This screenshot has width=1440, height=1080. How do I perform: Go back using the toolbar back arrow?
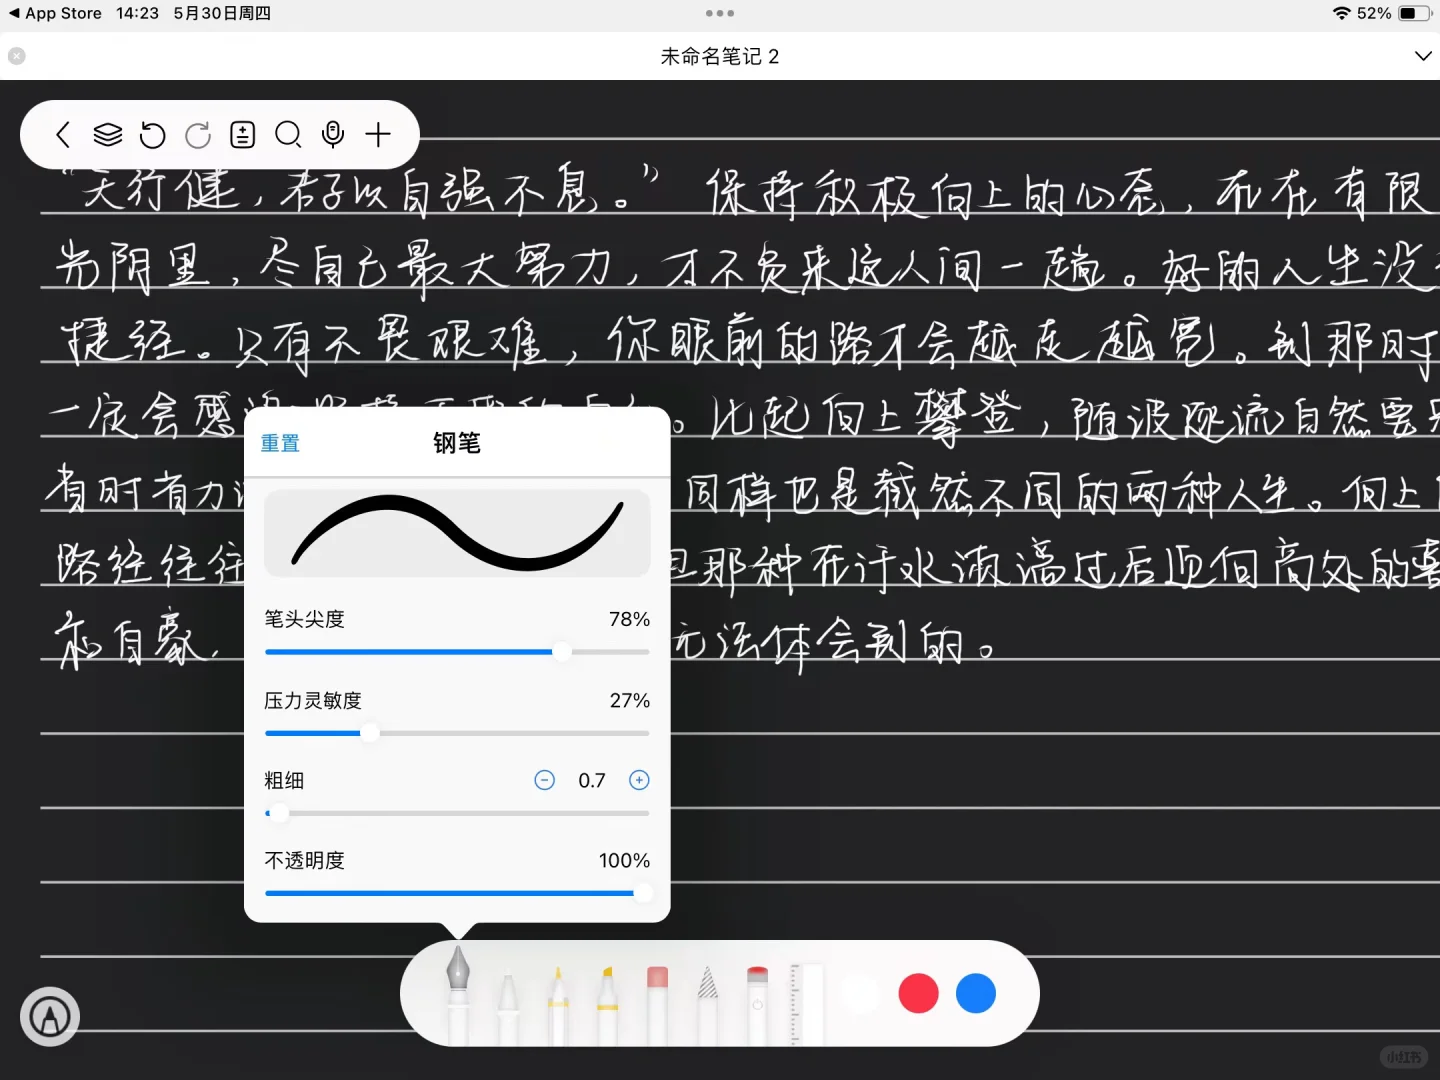pos(63,135)
